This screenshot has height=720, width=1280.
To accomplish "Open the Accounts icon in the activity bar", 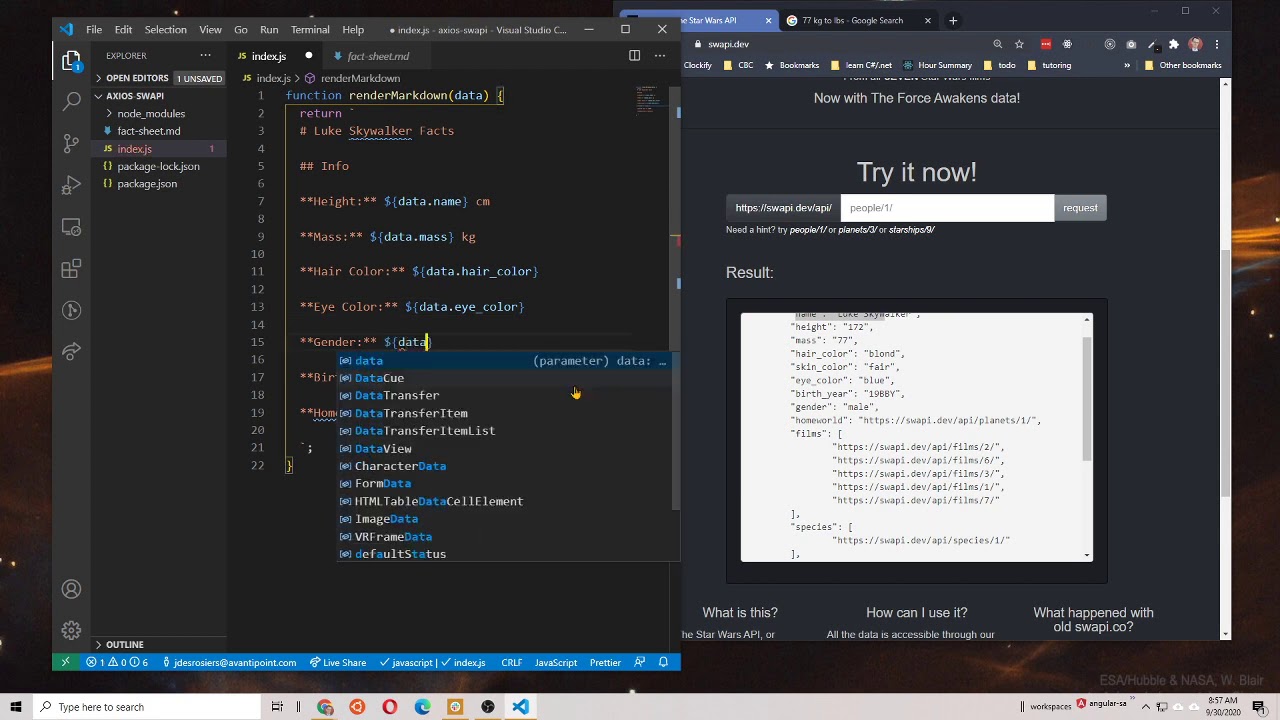I will click(x=71, y=589).
